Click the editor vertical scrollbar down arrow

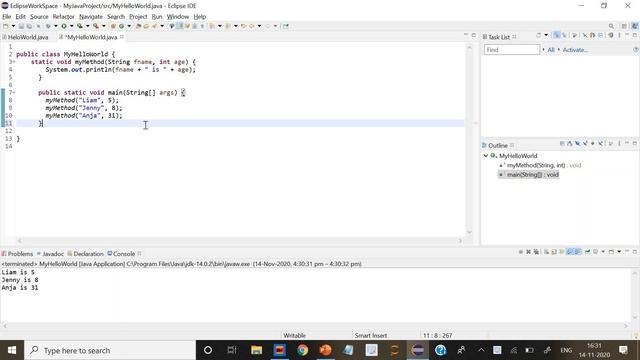[x=469, y=232]
